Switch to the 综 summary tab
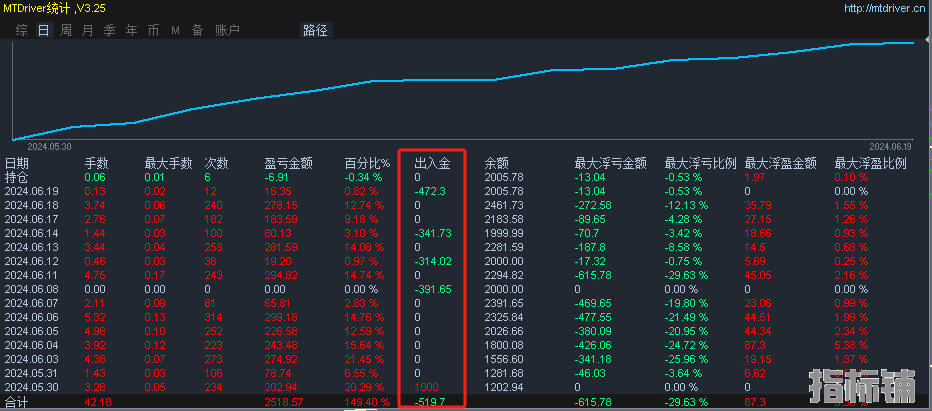 (21, 30)
